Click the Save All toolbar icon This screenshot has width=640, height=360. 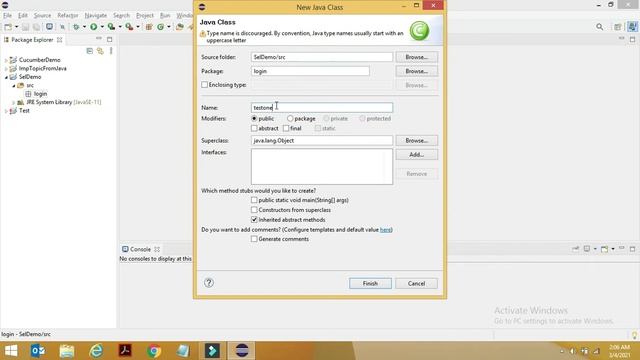(36, 27)
